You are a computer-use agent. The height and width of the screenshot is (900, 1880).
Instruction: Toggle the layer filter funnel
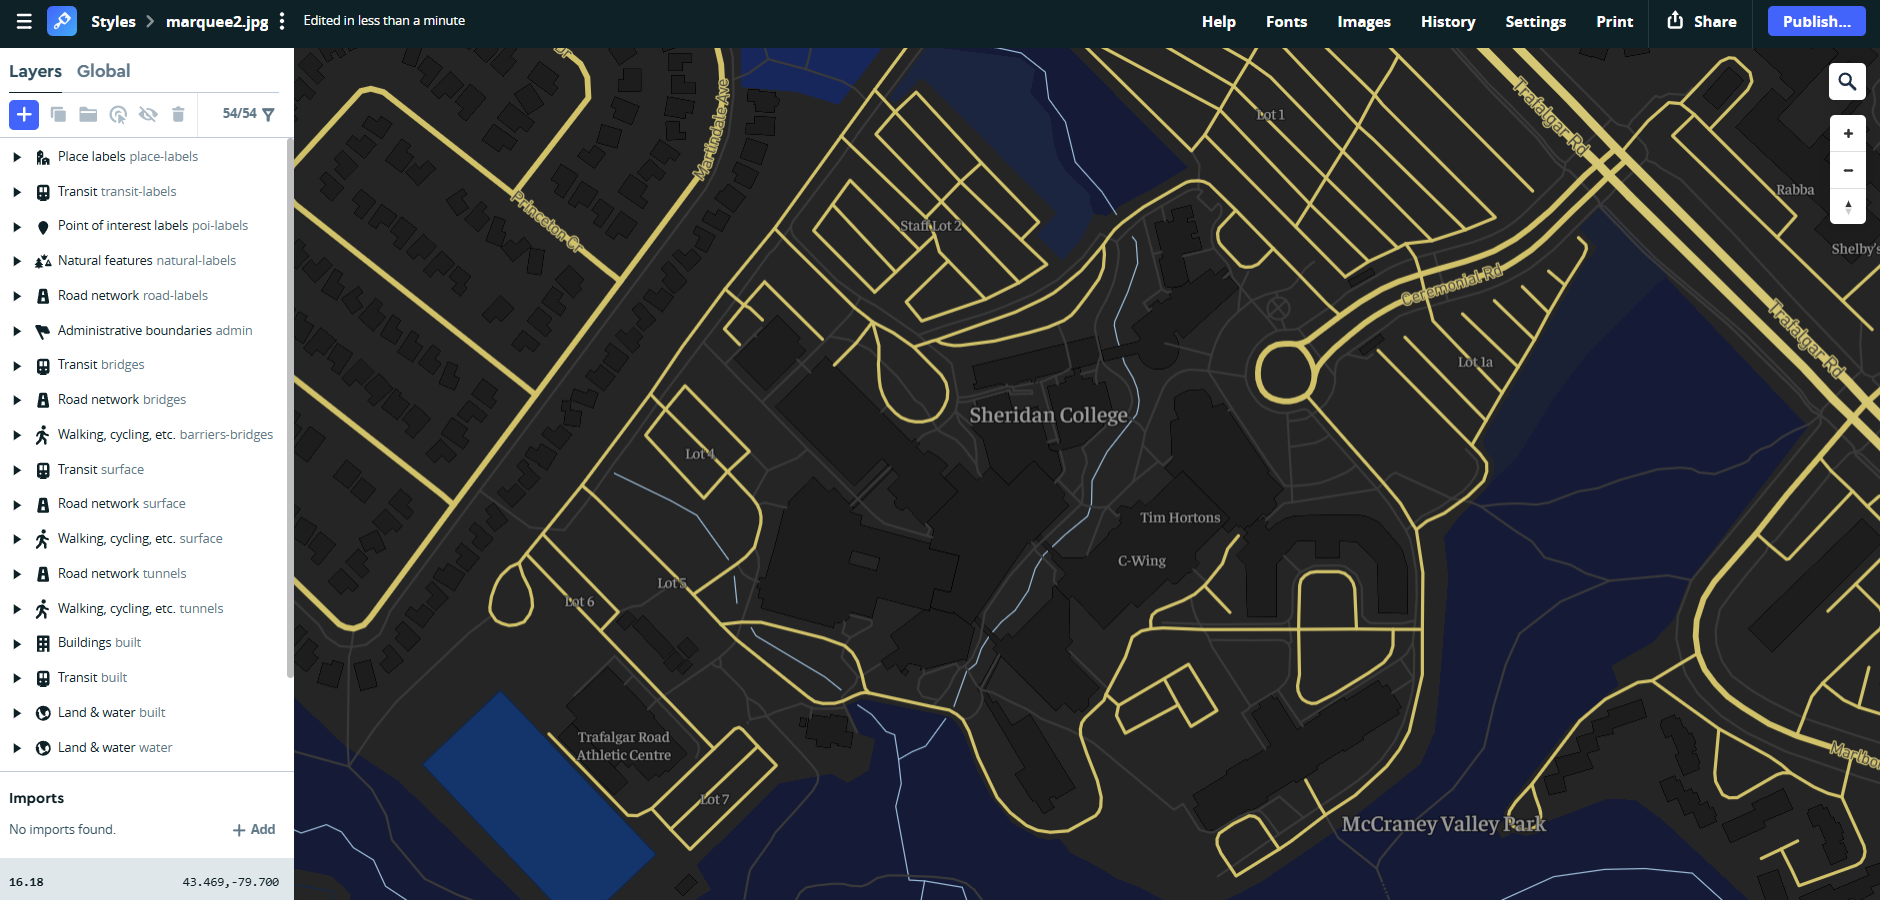click(268, 115)
